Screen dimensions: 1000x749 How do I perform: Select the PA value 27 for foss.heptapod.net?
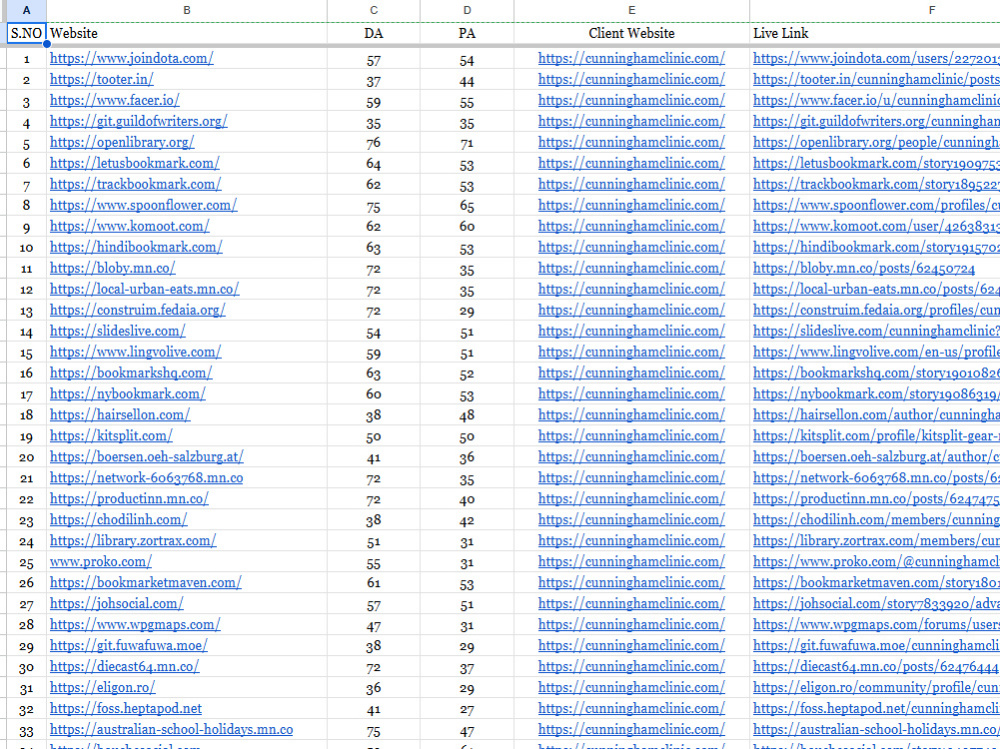tap(467, 710)
